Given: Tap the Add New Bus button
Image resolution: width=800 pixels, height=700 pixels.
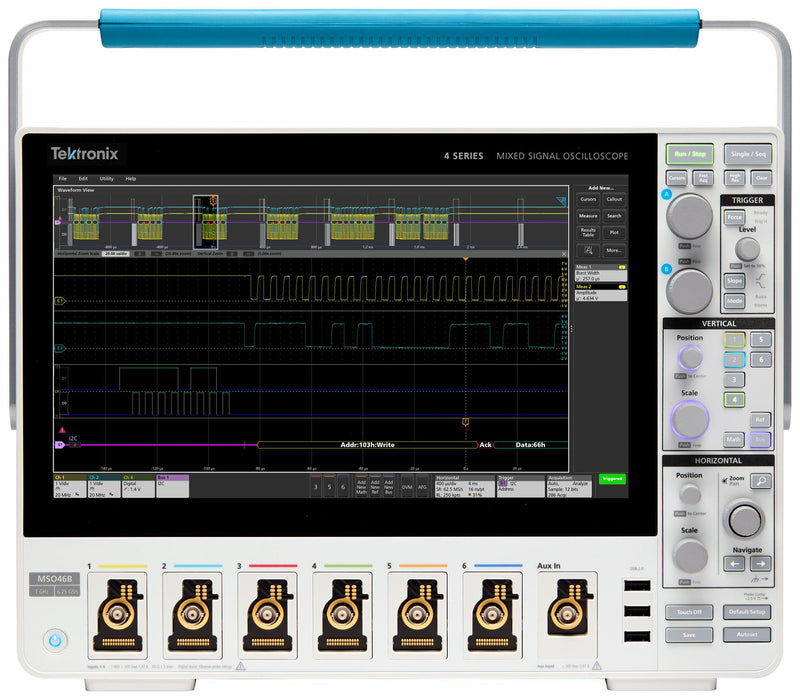Looking at the screenshot, I should (x=390, y=485).
